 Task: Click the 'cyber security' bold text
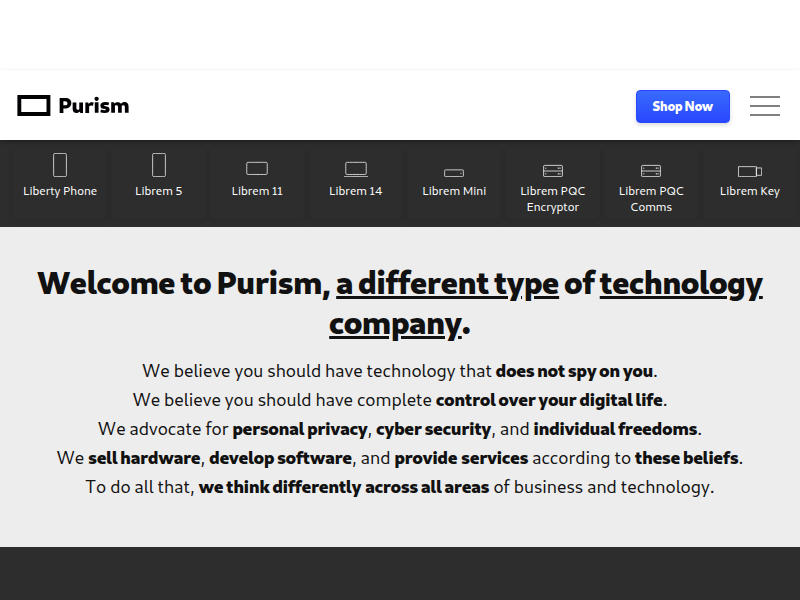(x=434, y=430)
